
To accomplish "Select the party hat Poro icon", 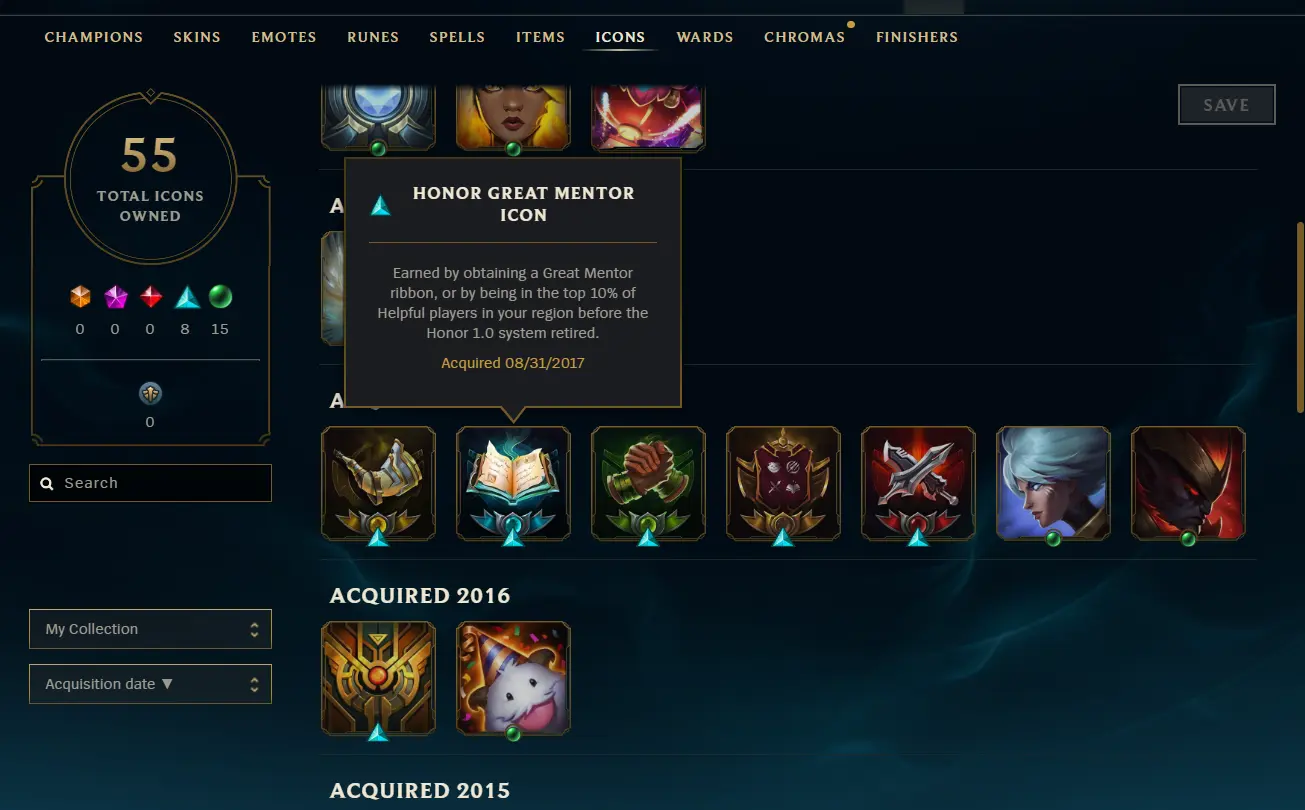I will pos(513,679).
